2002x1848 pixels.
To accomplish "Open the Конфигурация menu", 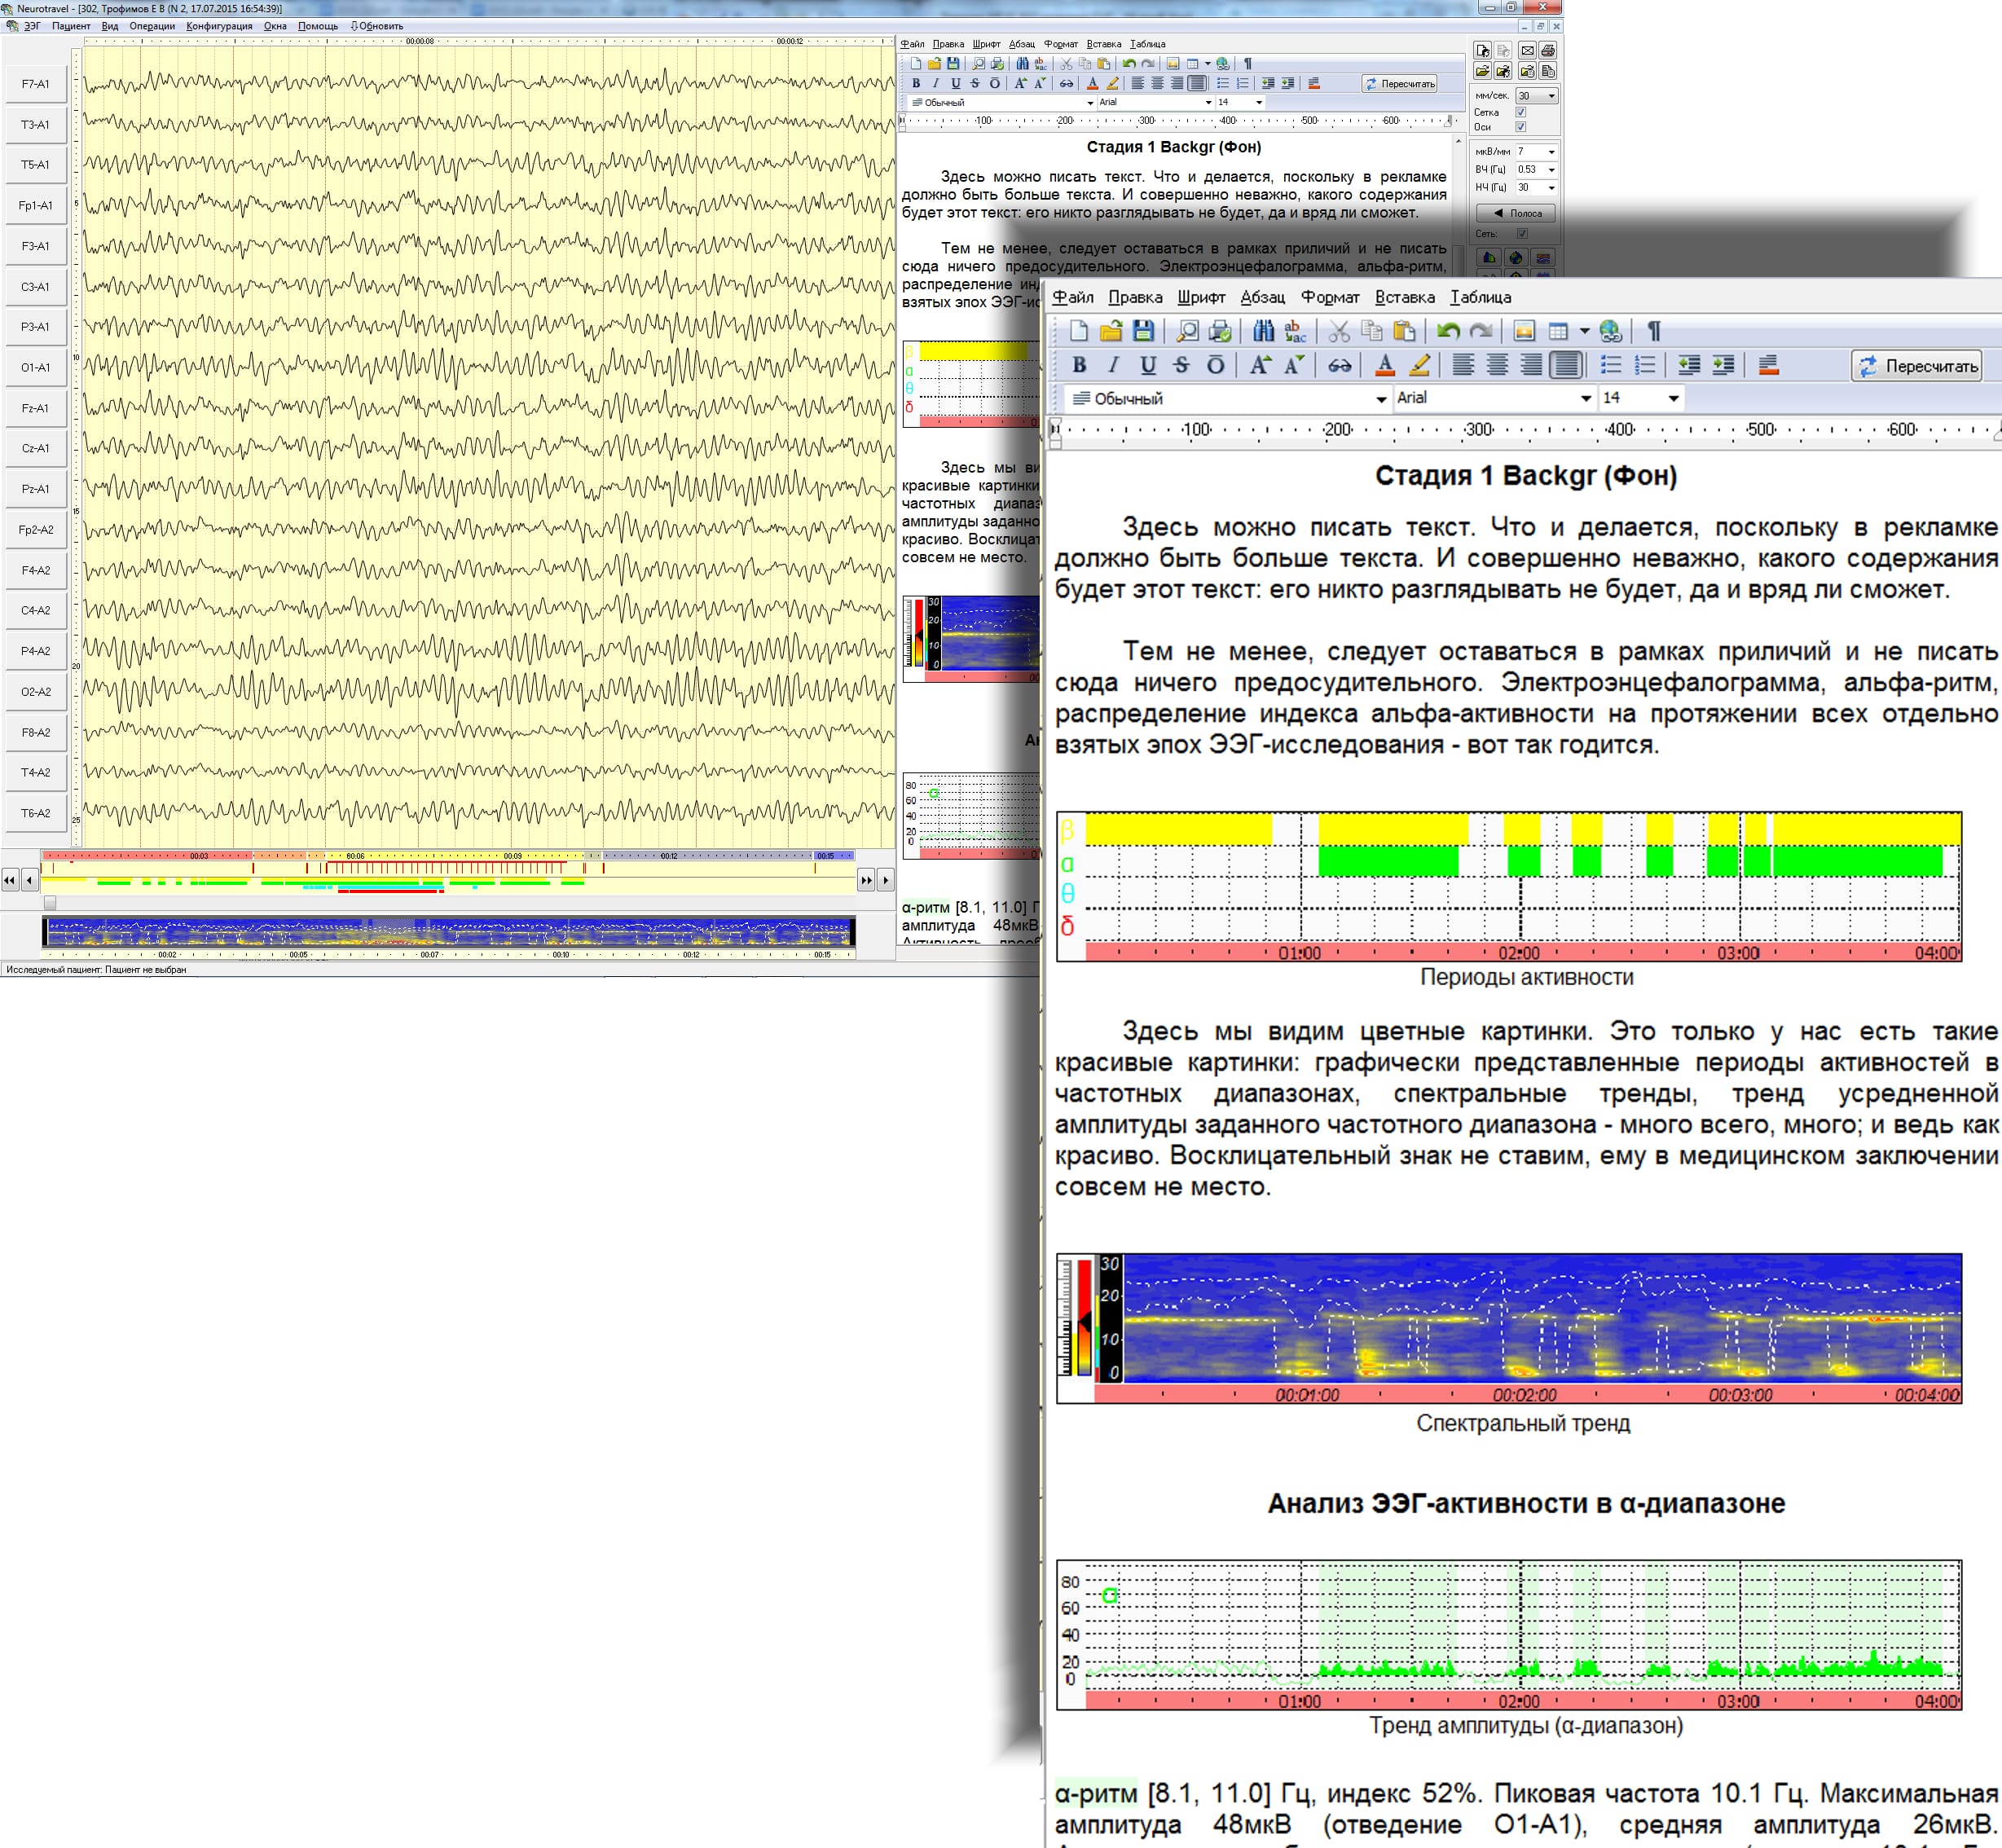I will [218, 26].
